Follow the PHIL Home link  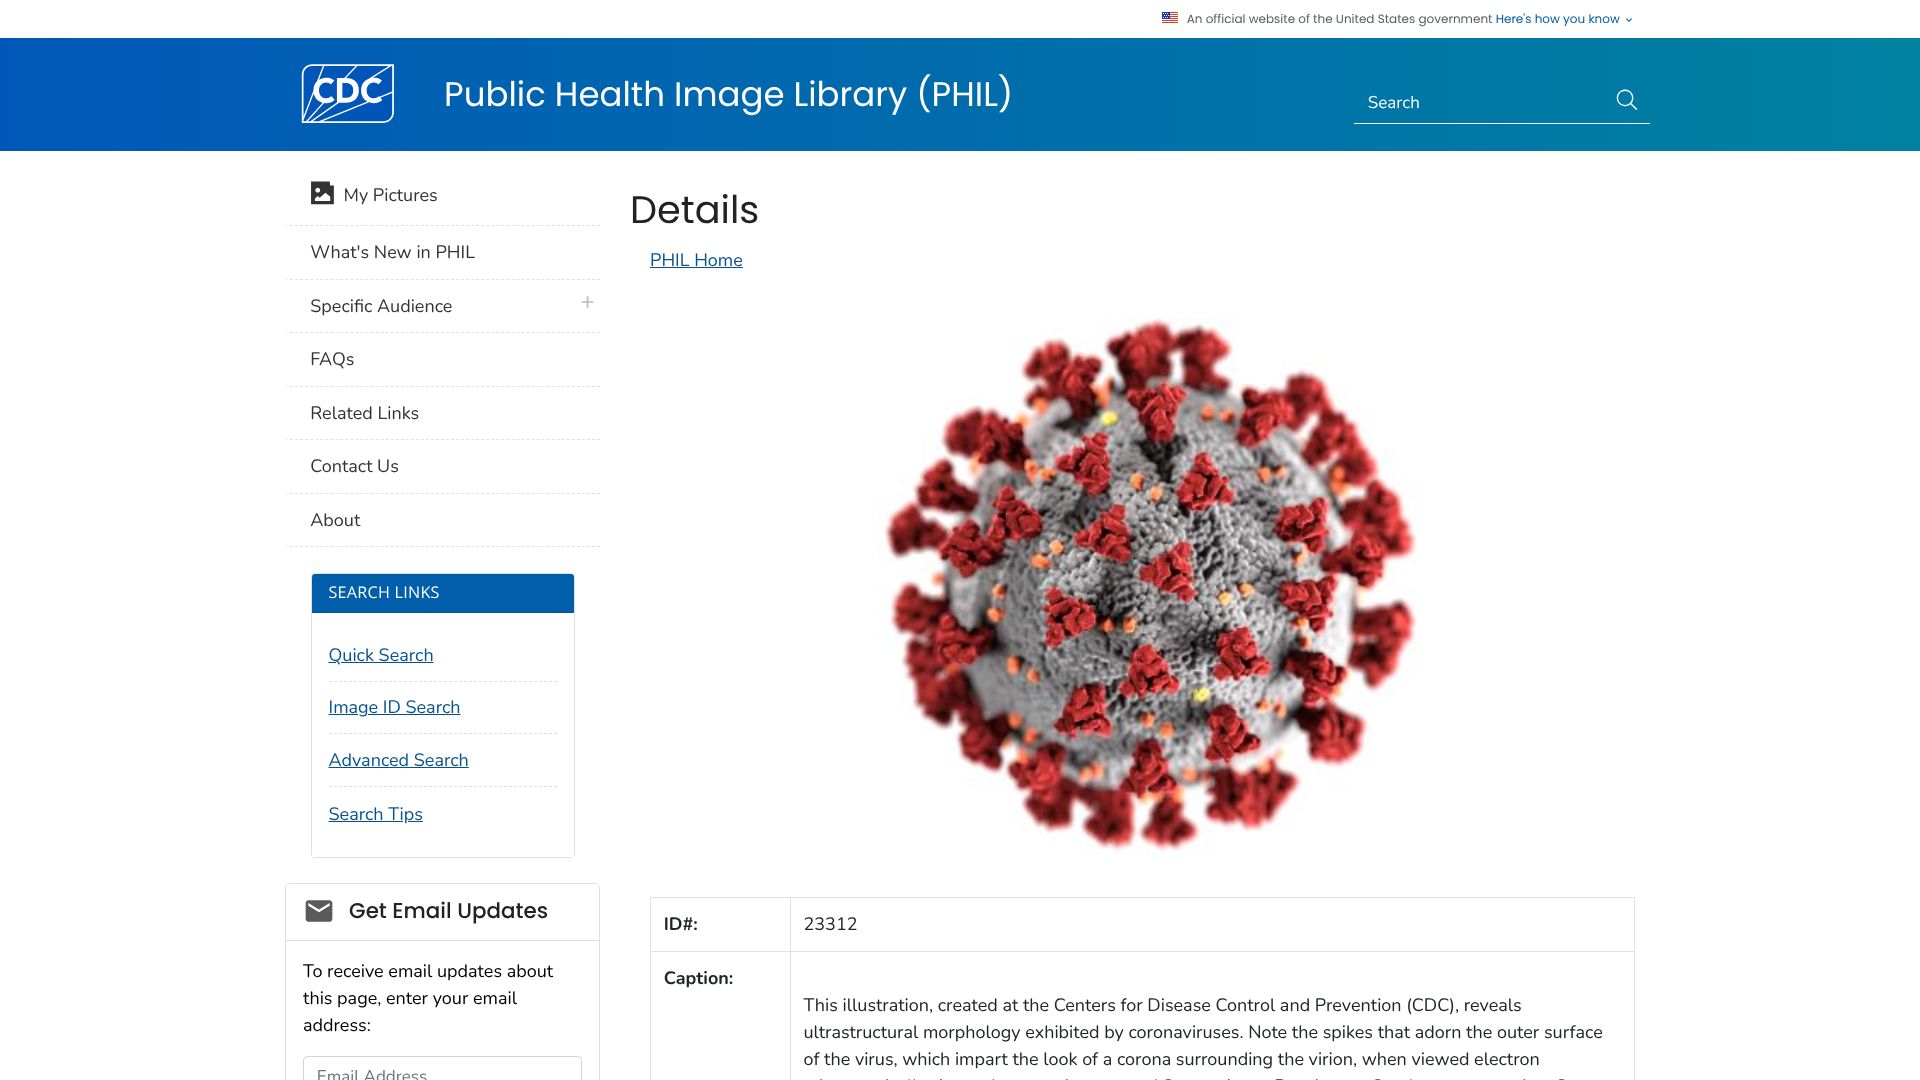click(696, 260)
